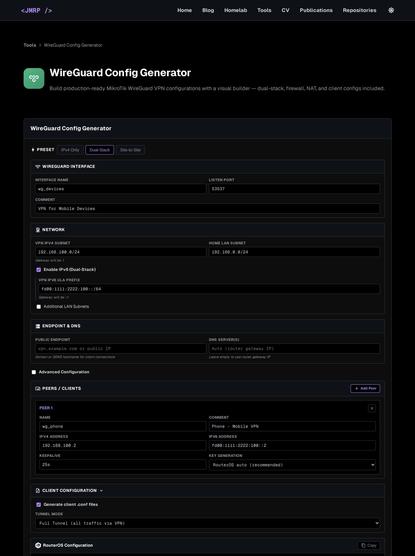Open the CV page

285,10
